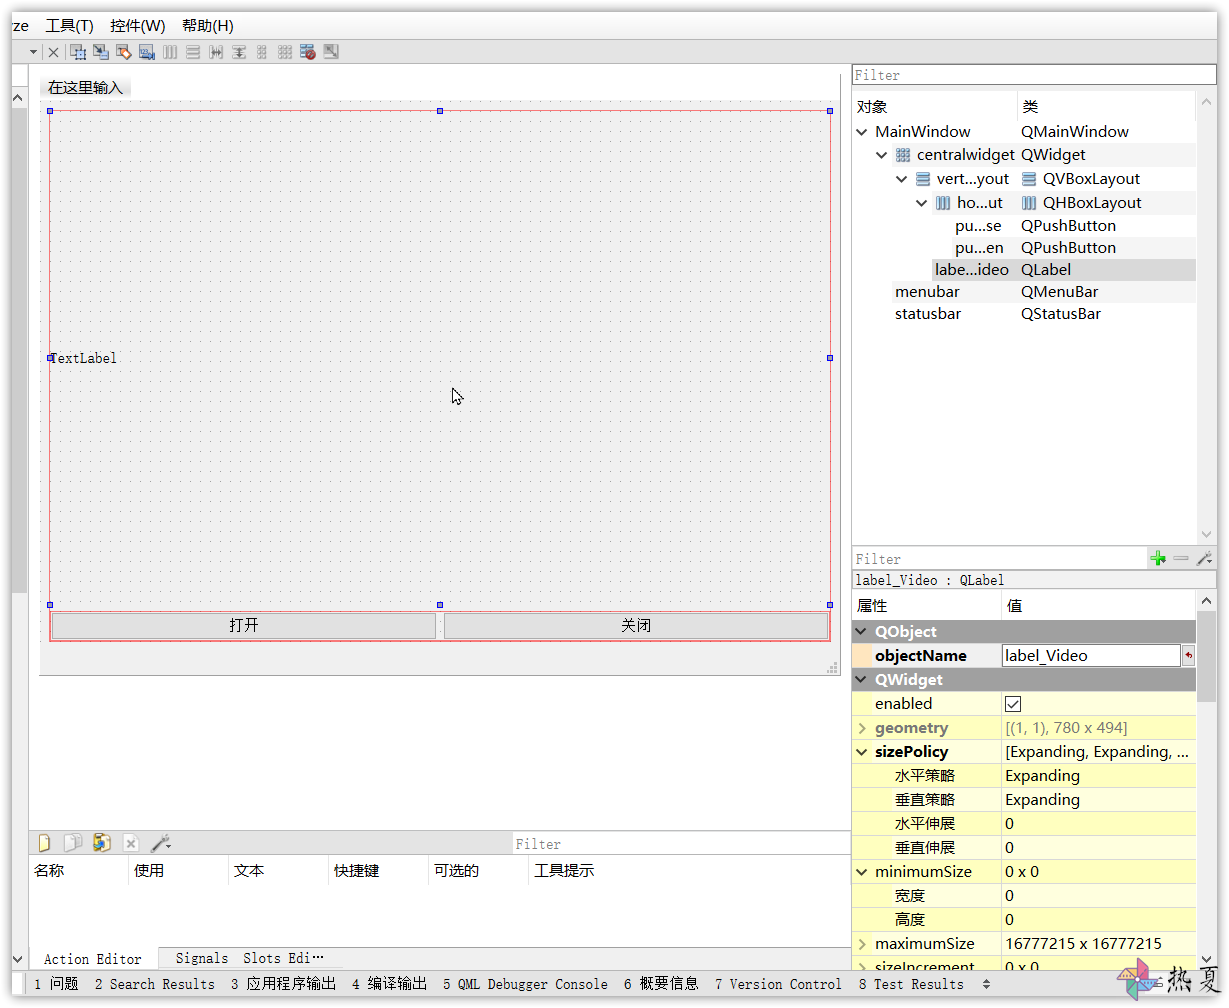Apply horizontal layout from the toolbar
Screen dimensions: 1229x1008
click(170, 52)
